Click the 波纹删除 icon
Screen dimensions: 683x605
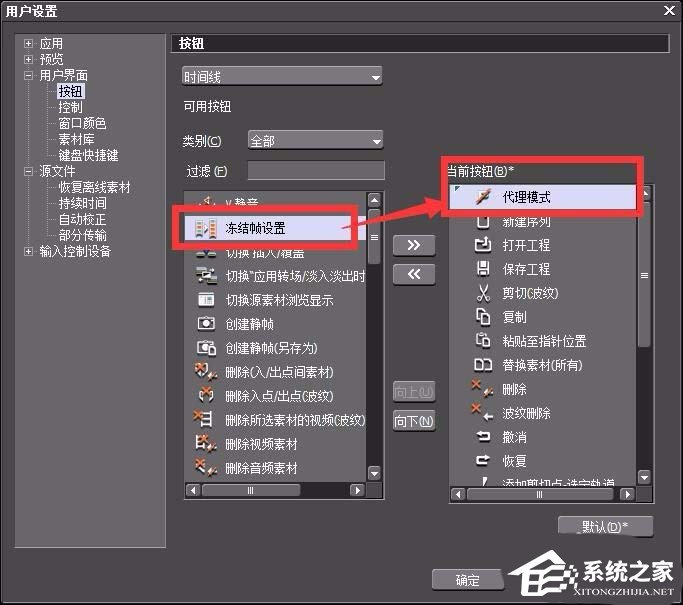(x=483, y=412)
